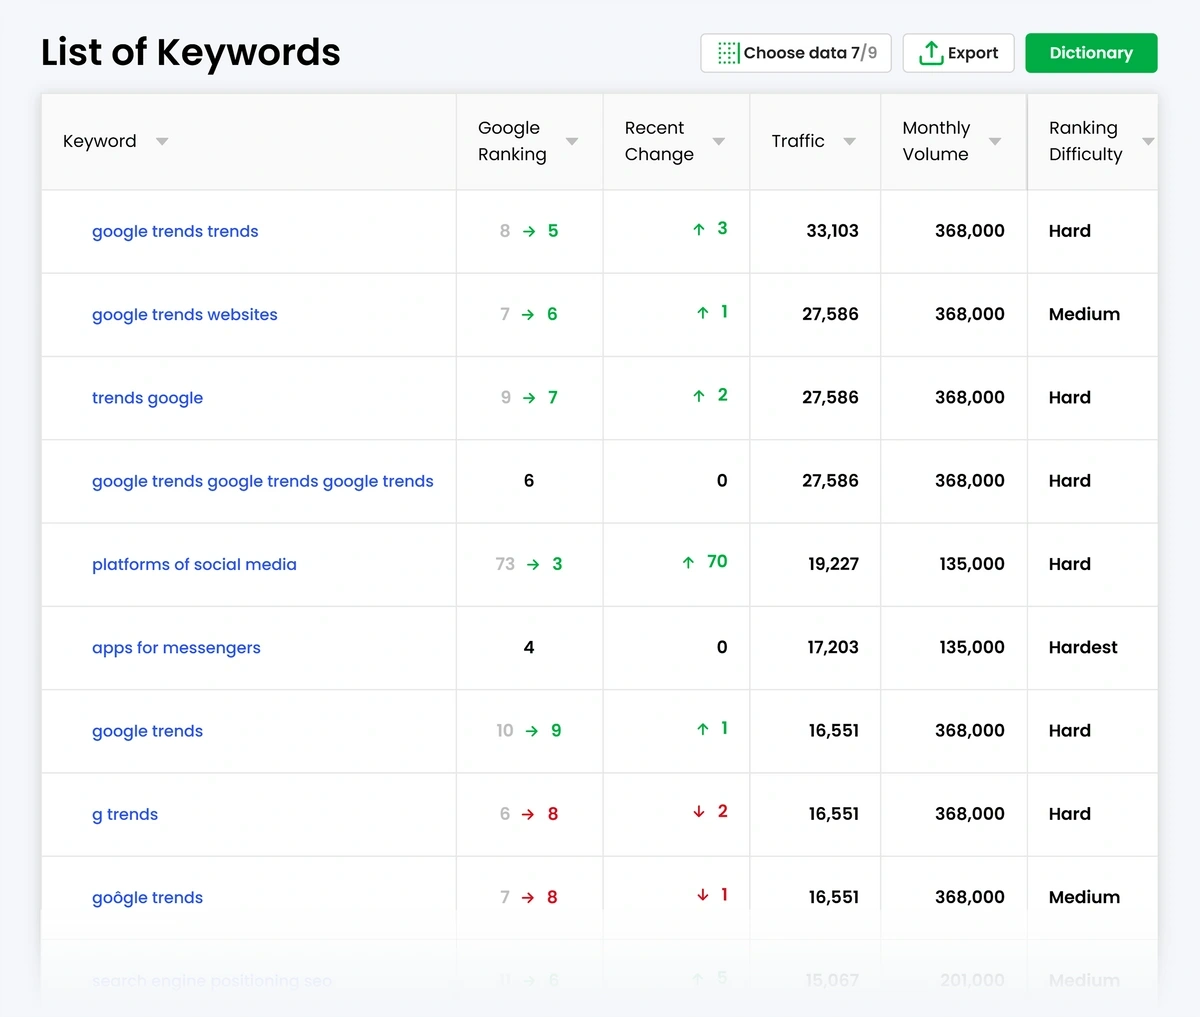Viewport: 1200px width, 1017px height.
Task: Open Traffic column sort dropdown
Action: pos(849,141)
